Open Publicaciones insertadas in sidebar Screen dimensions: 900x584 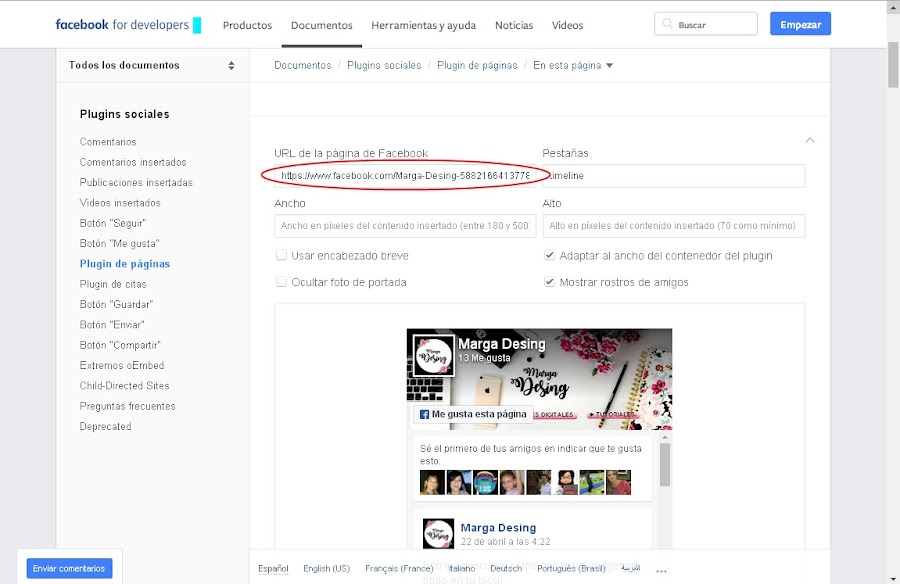pyautogui.click(x=136, y=183)
